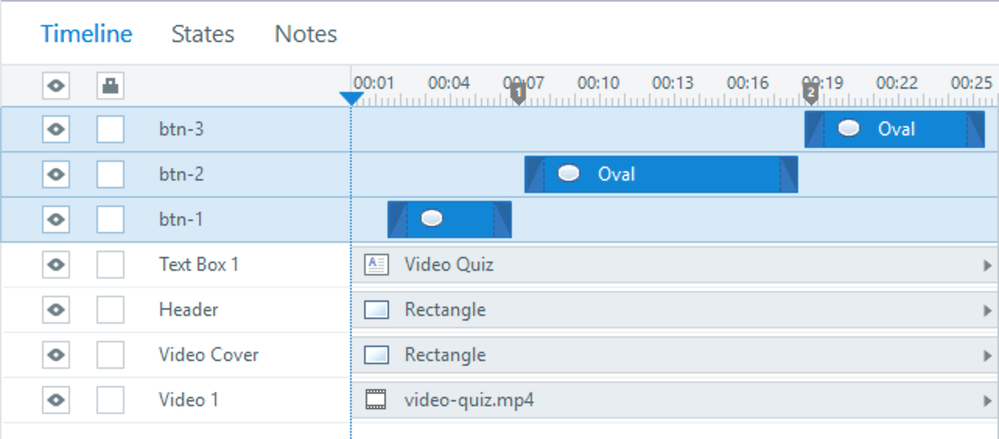999x439 pixels.
Task: Expand the Video Quiz track end arrow
Action: (988, 266)
